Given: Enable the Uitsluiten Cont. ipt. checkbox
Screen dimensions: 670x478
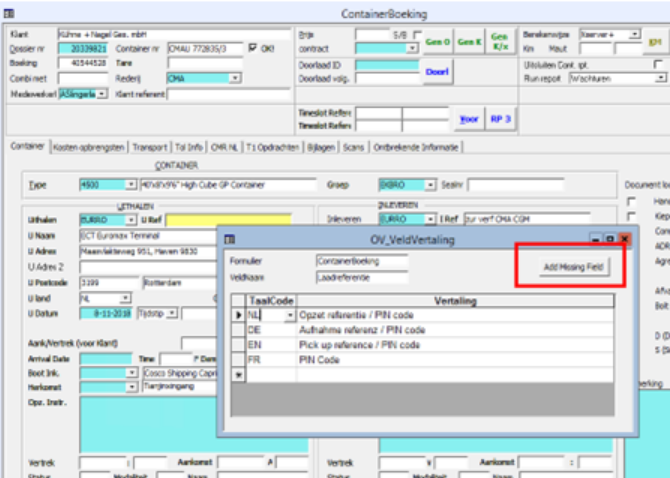Looking at the screenshot, I should coord(658,63).
